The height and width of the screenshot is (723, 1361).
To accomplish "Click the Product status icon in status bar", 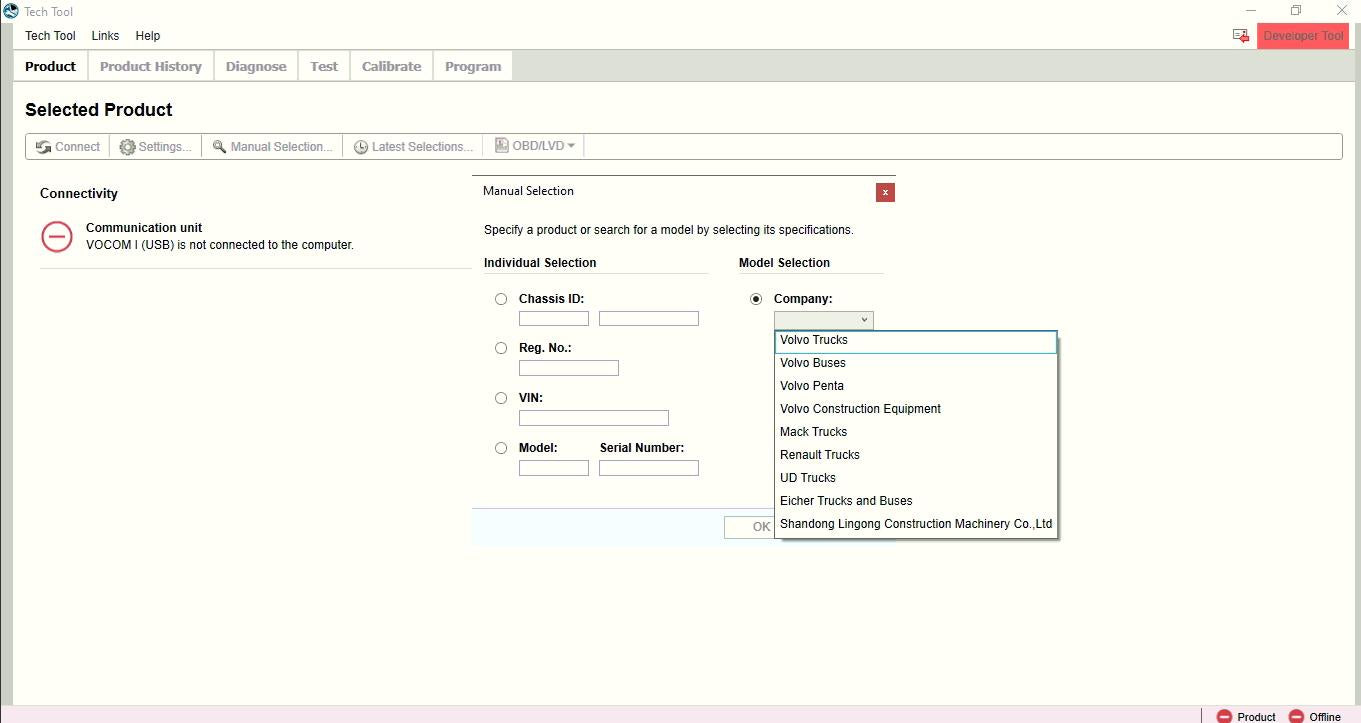I will (x=1224, y=716).
